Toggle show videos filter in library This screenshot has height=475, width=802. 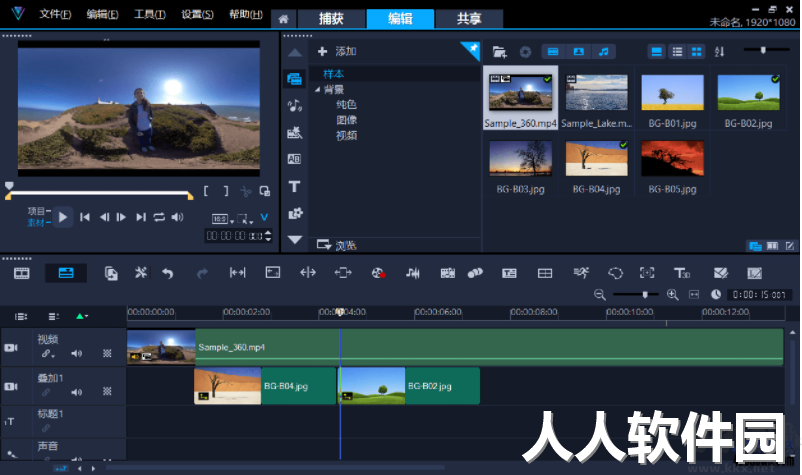[552, 52]
